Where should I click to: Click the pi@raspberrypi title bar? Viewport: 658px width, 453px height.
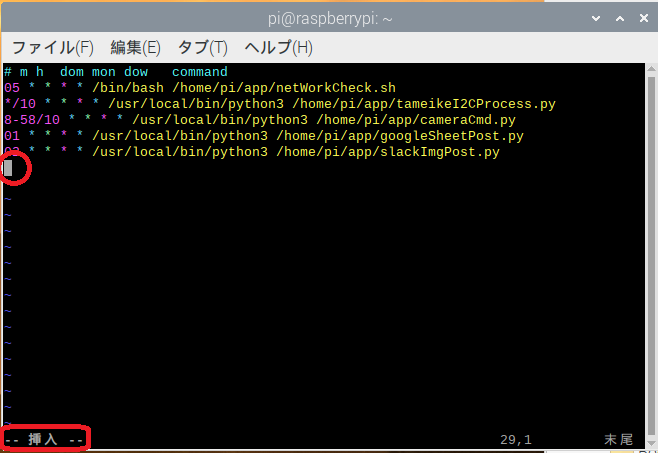328,15
